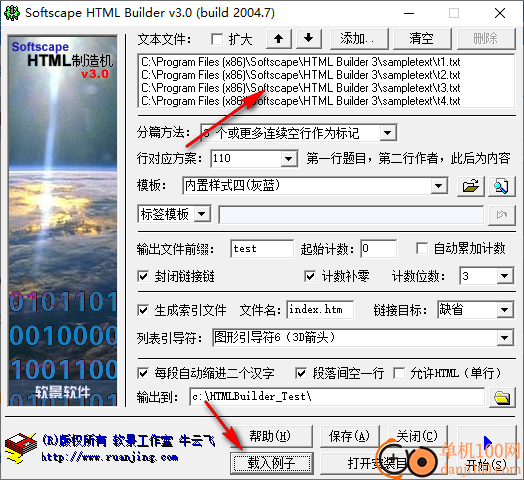
Task: Click the output folder browse icon
Action: [502, 397]
